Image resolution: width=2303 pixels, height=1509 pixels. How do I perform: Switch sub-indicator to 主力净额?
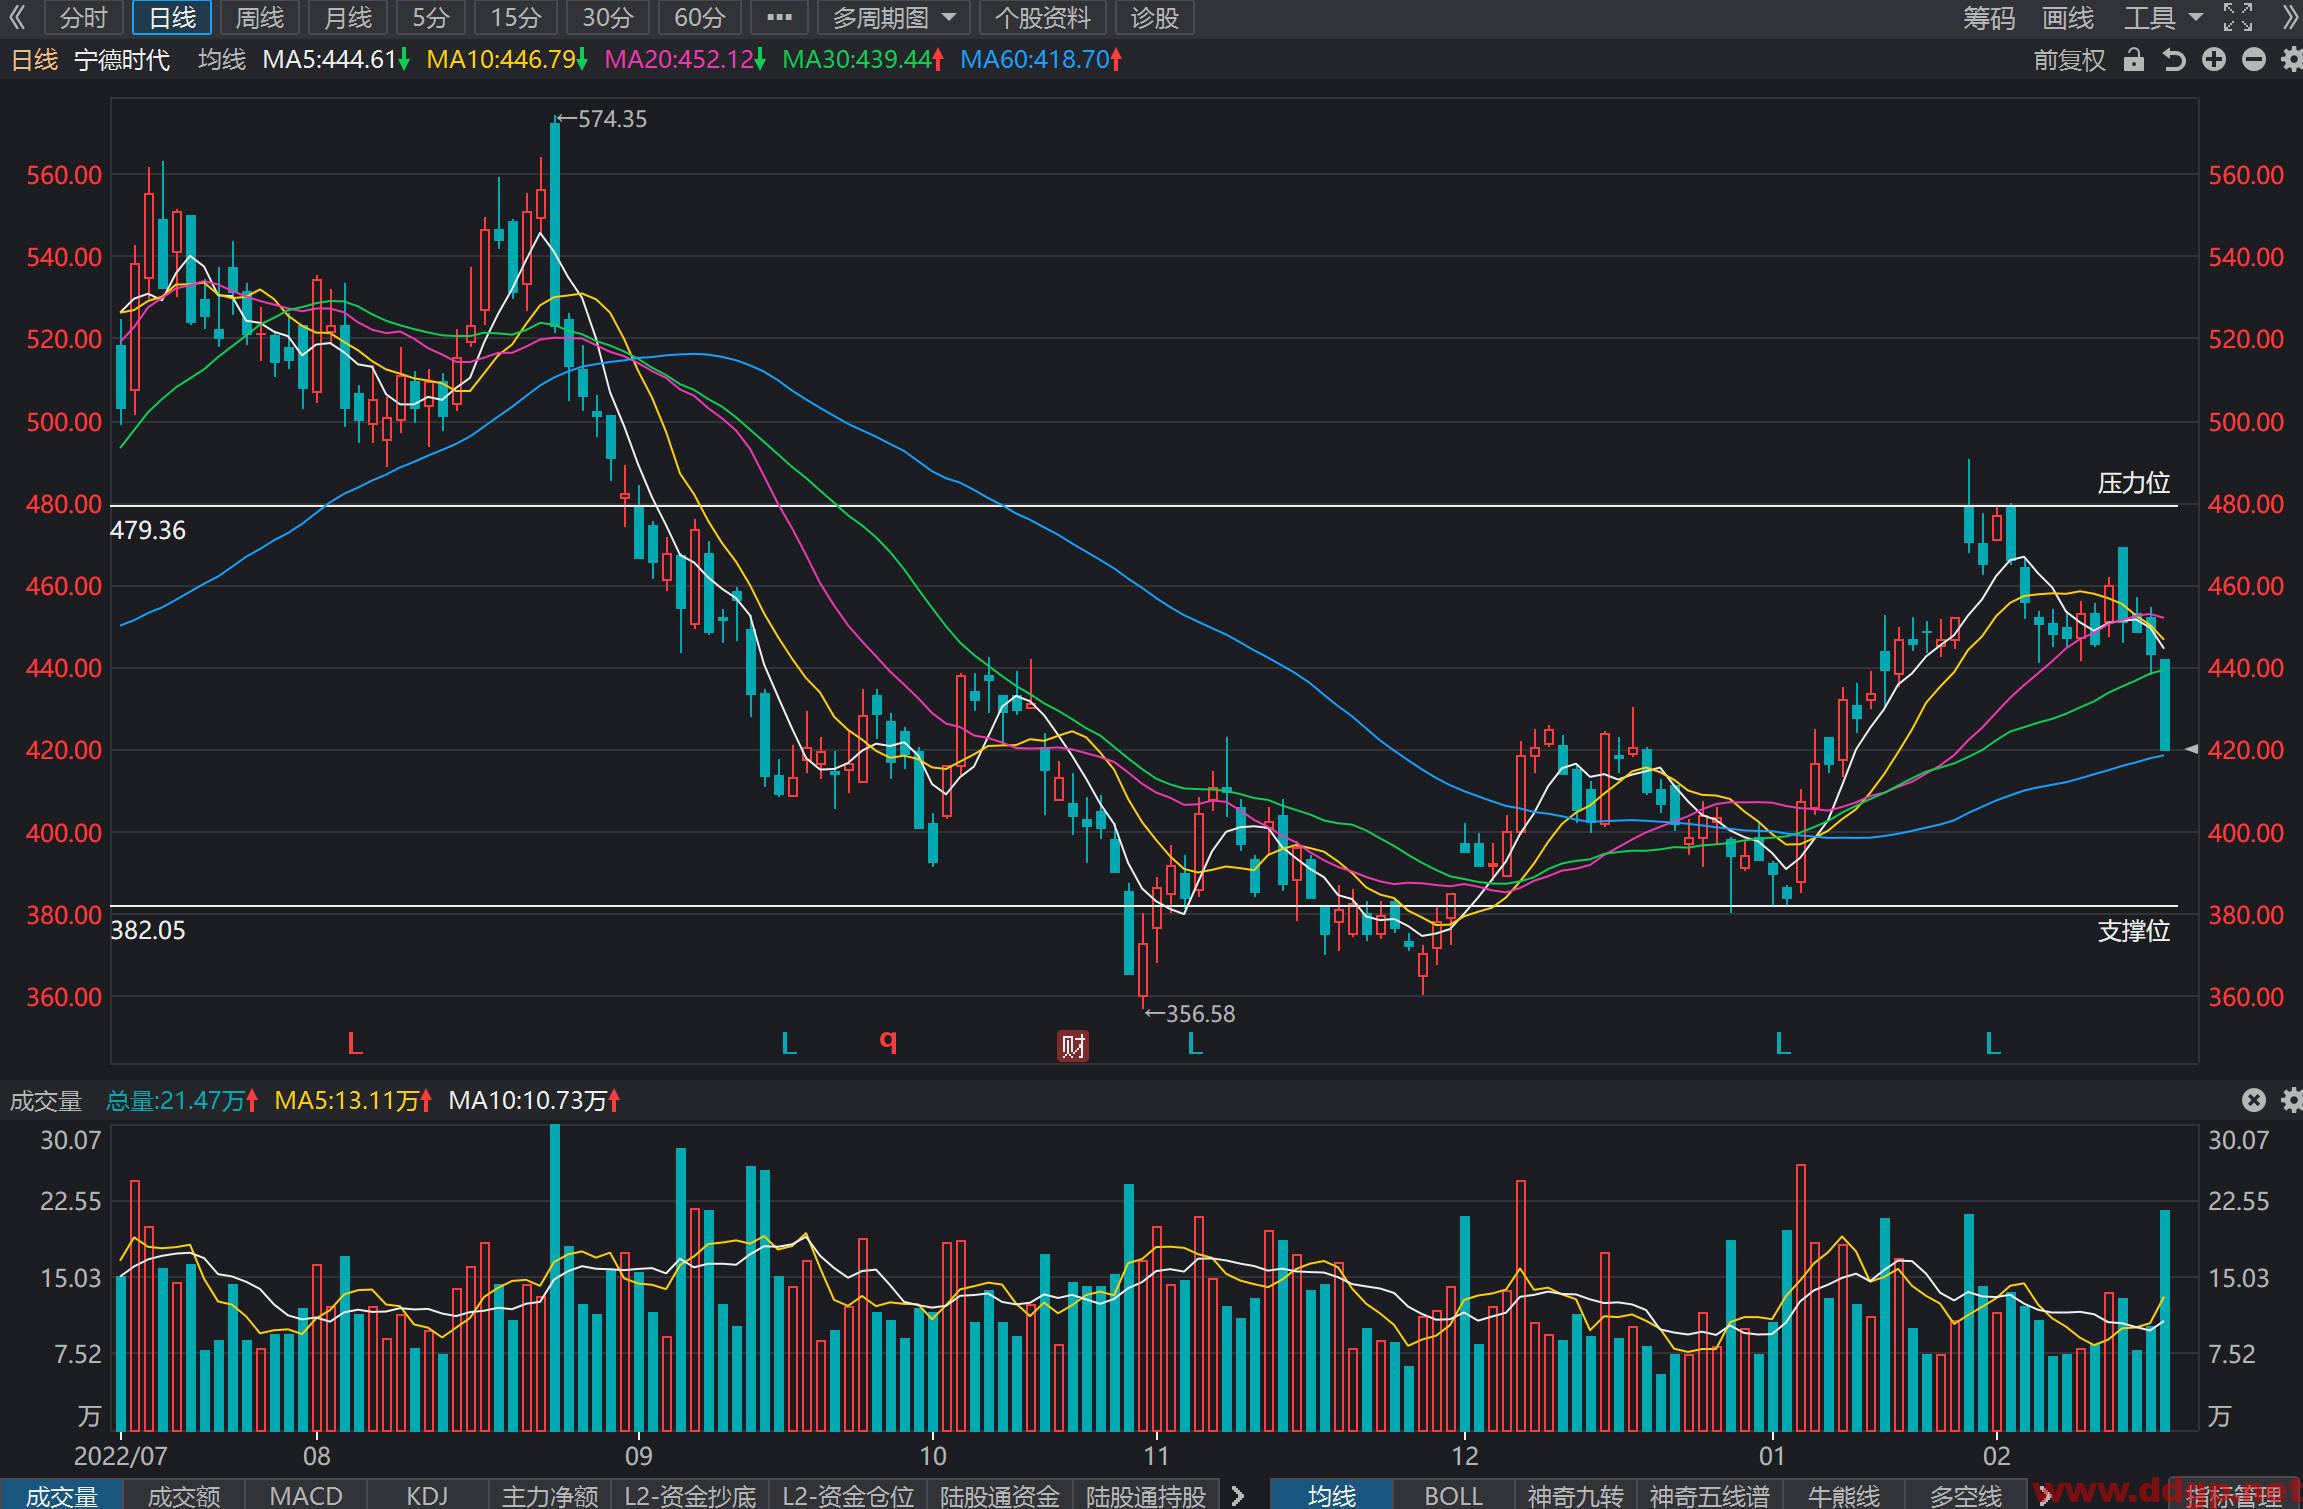[x=550, y=1496]
